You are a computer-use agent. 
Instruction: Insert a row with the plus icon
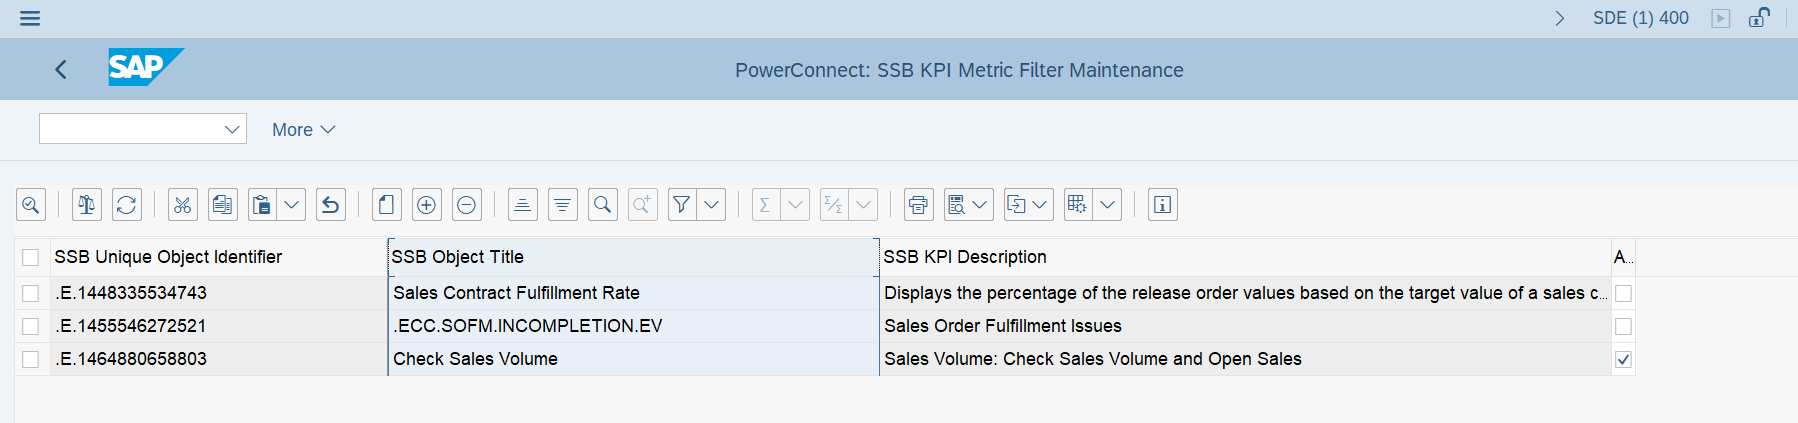click(x=426, y=205)
